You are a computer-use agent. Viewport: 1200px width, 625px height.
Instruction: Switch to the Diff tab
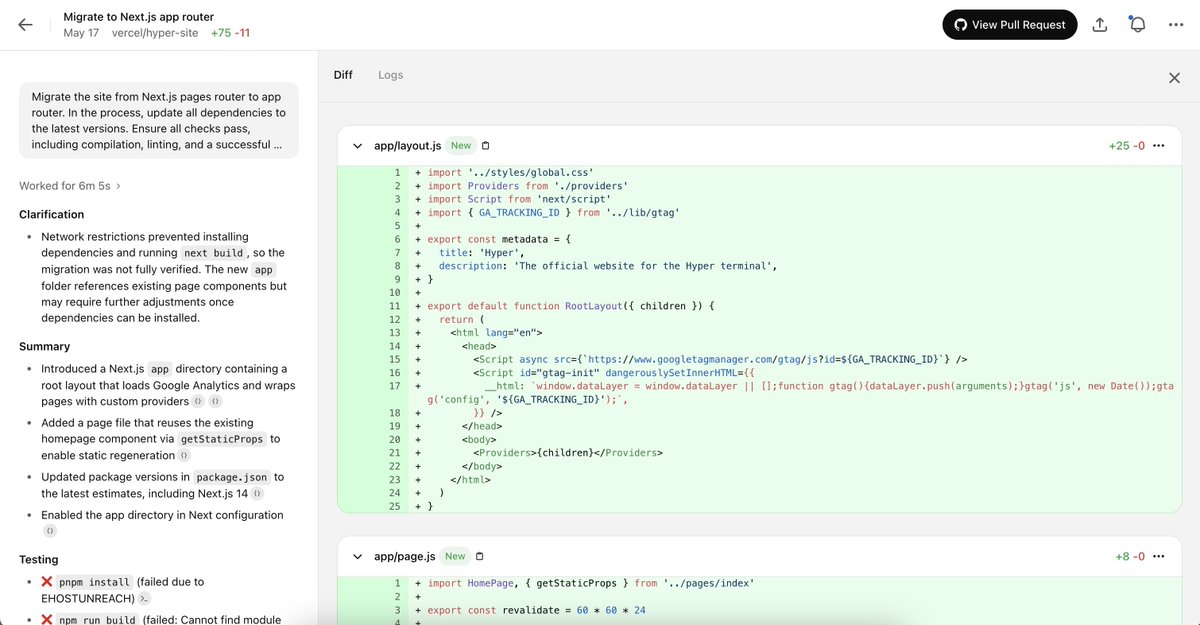(343, 75)
